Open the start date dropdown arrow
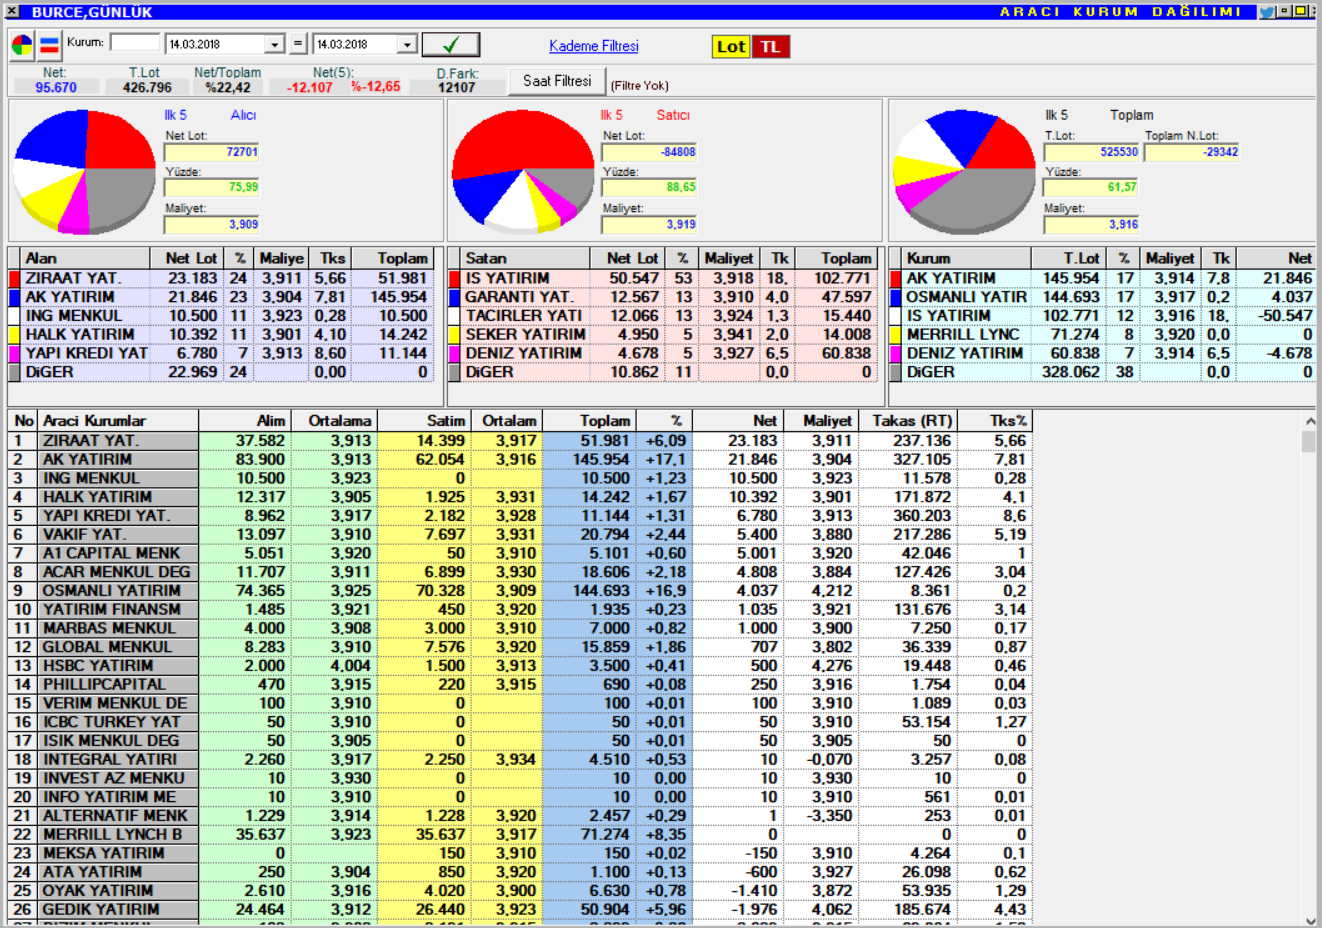 point(274,45)
